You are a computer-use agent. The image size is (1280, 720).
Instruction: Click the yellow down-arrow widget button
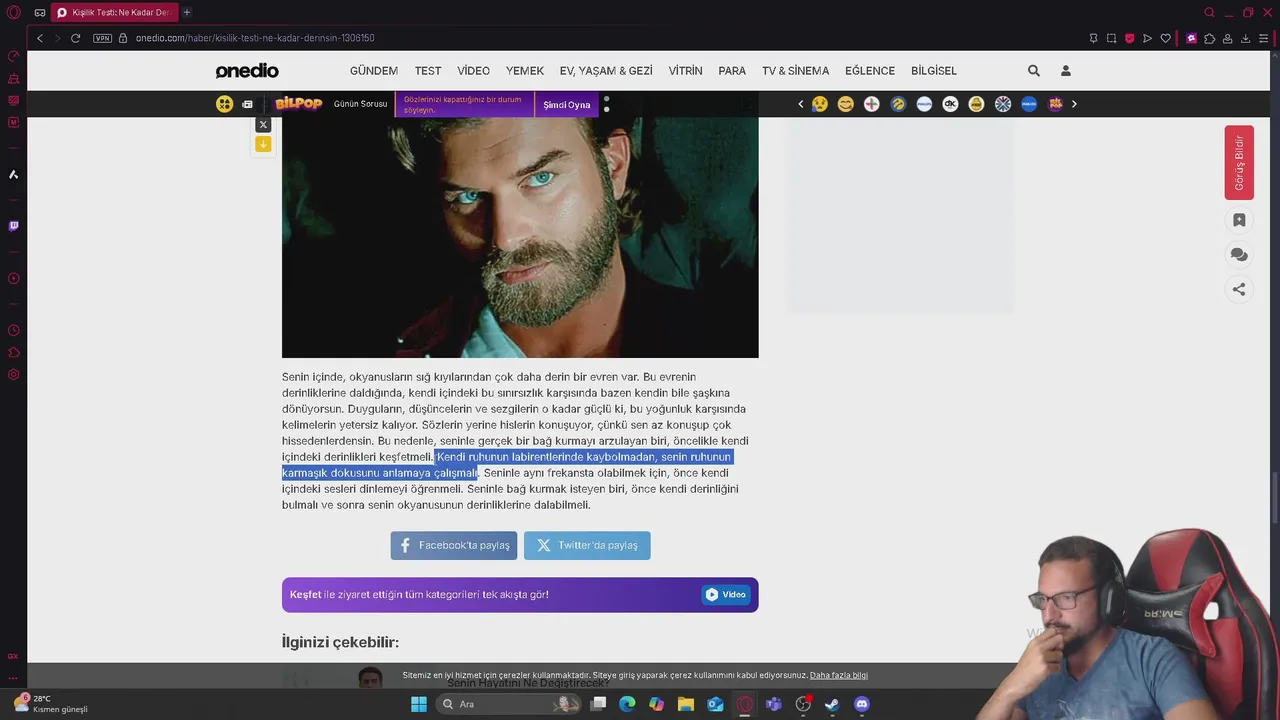[263, 144]
